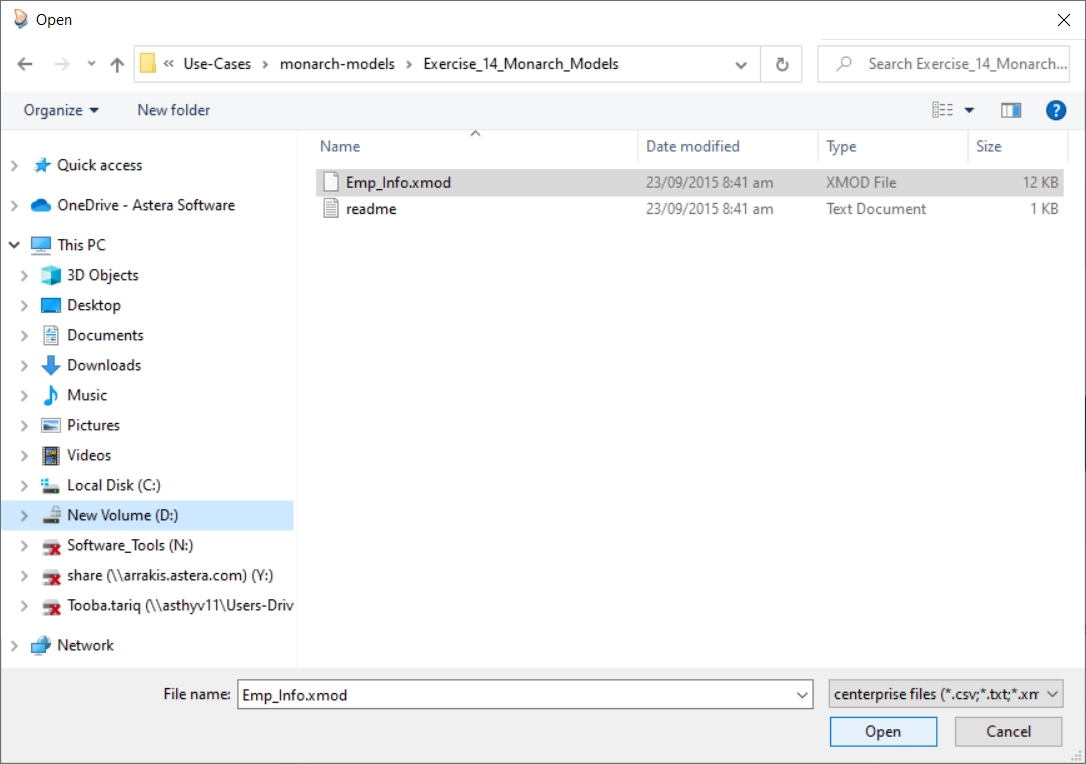Select Local Disk (C:) drive
The image size is (1086, 764).
113,485
